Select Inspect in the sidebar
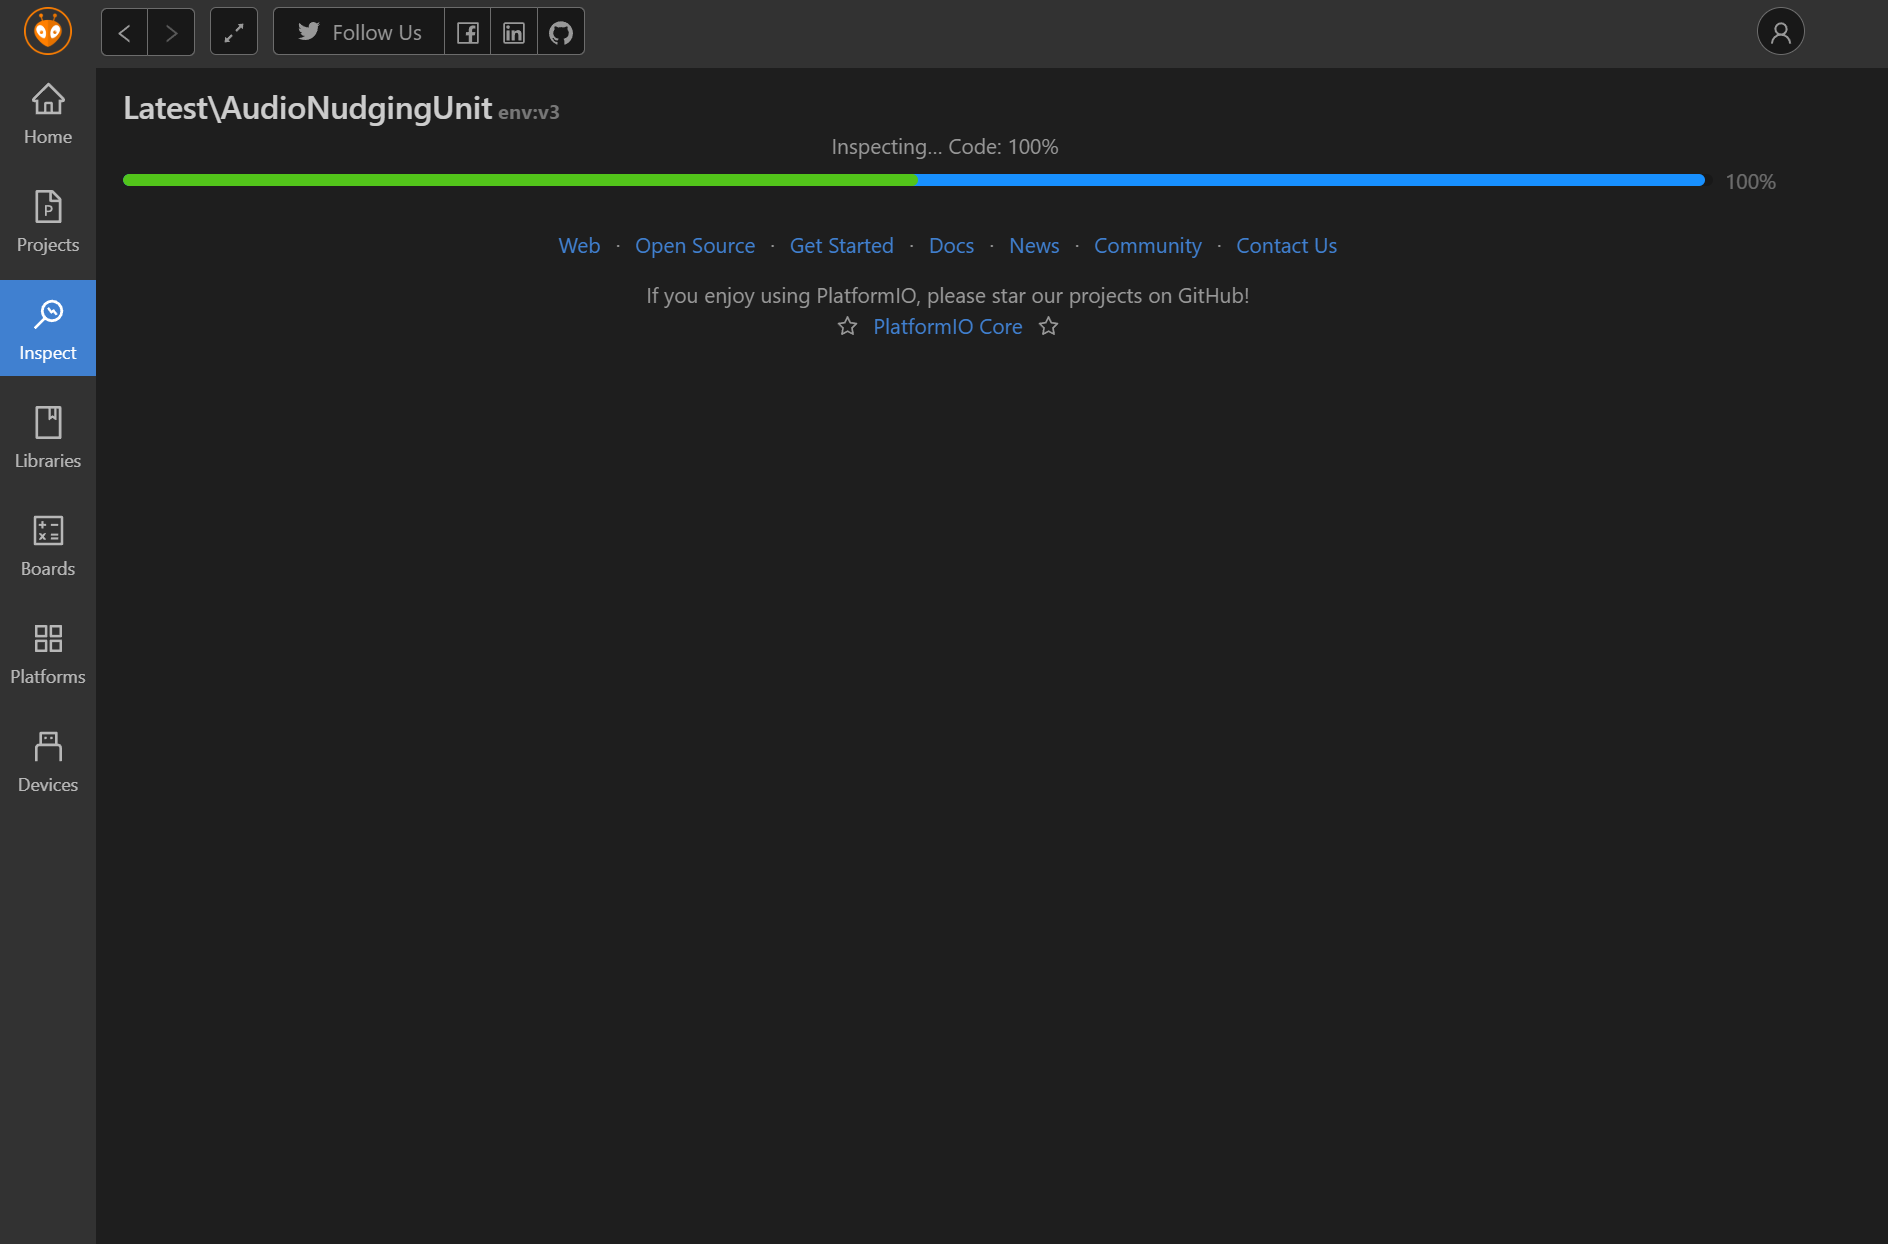 (48, 328)
